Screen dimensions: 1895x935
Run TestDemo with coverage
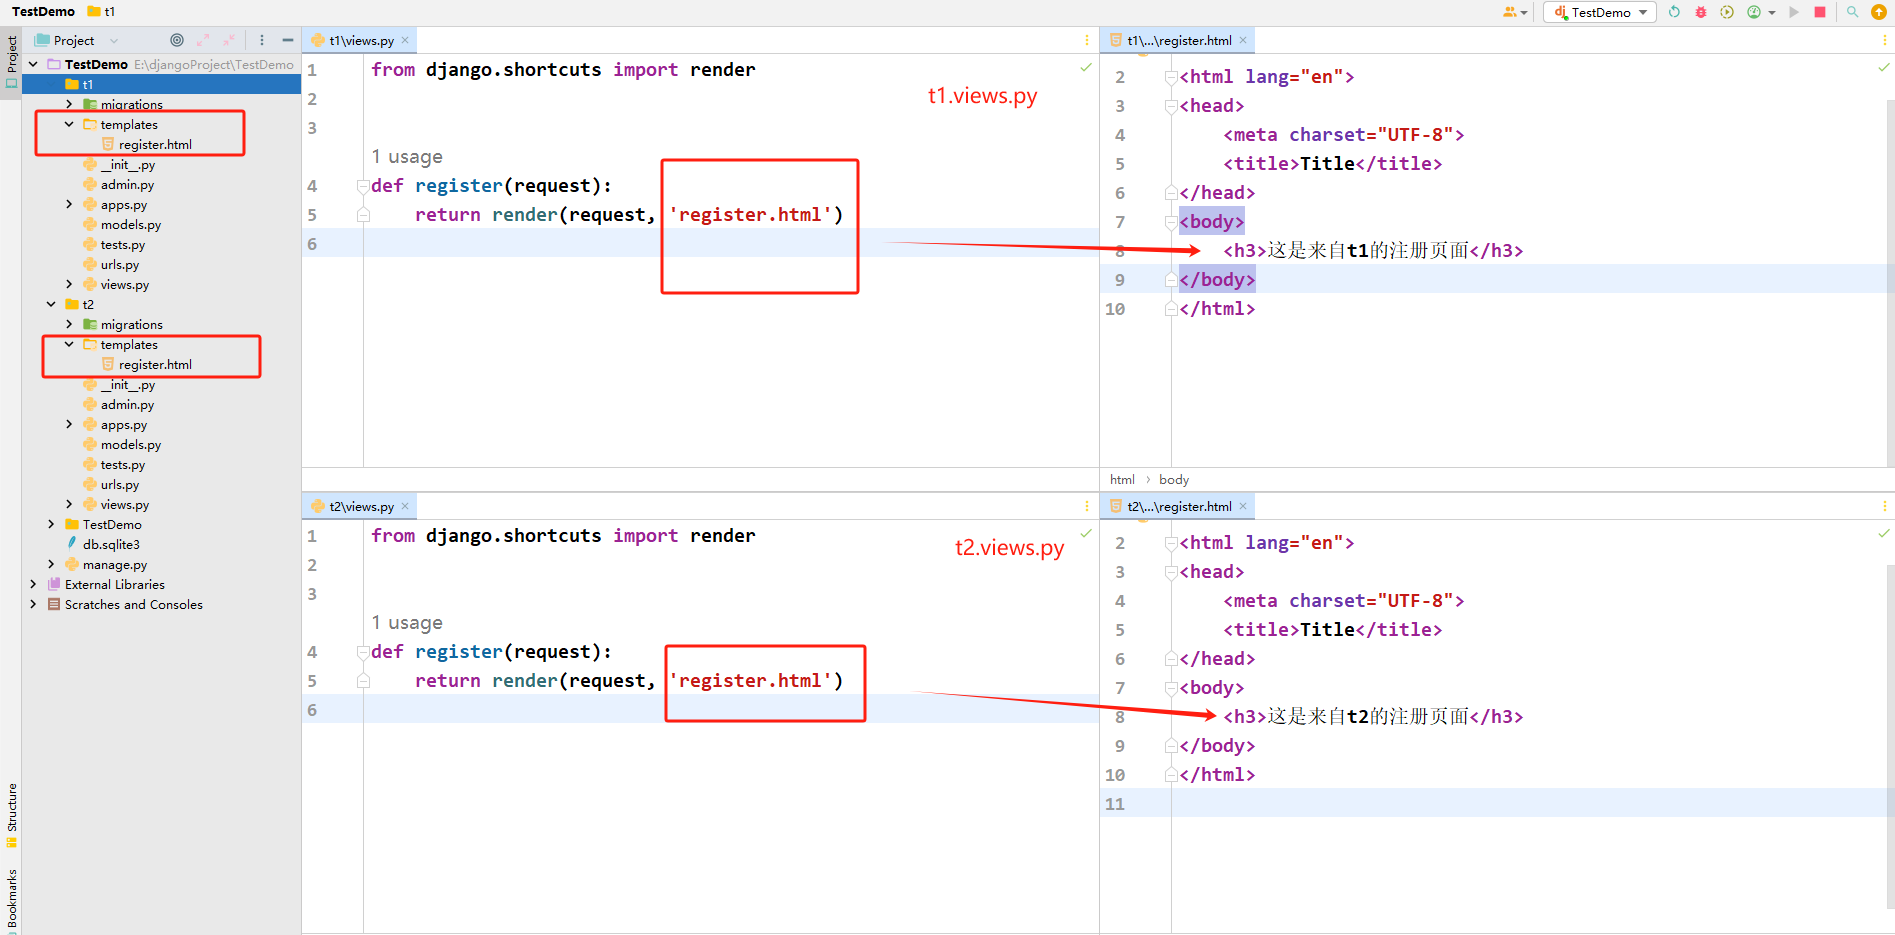pos(1727,12)
